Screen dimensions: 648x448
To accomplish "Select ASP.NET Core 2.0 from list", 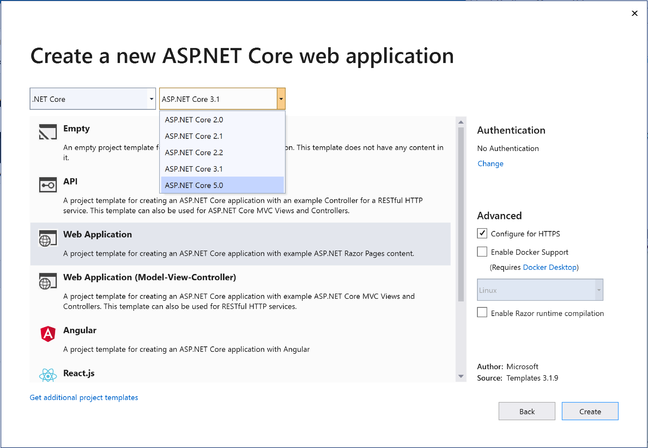I will tap(222, 119).
